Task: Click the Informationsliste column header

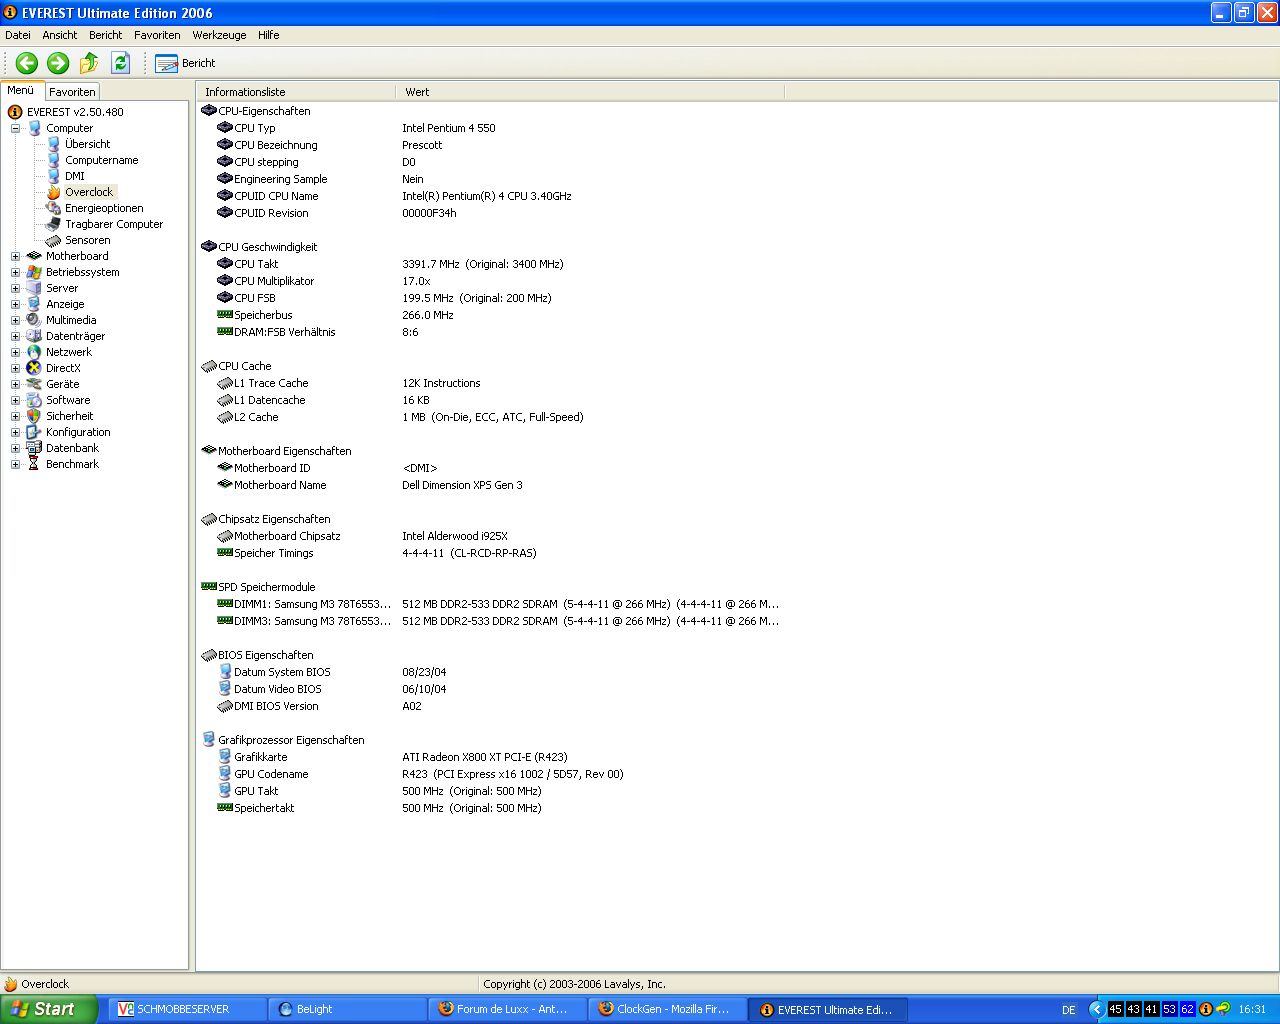Action: [x=296, y=91]
